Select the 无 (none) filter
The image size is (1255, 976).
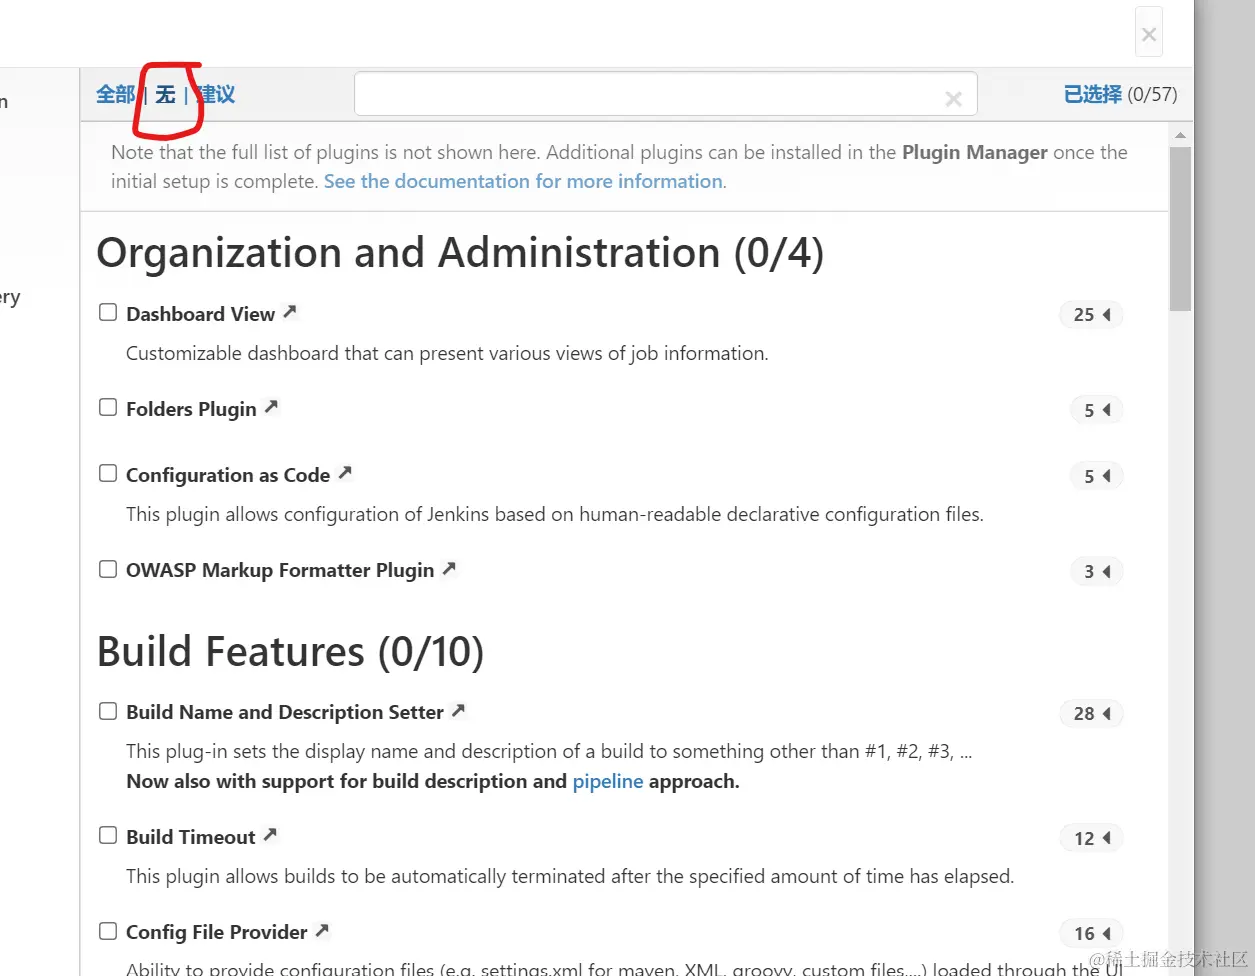165,95
